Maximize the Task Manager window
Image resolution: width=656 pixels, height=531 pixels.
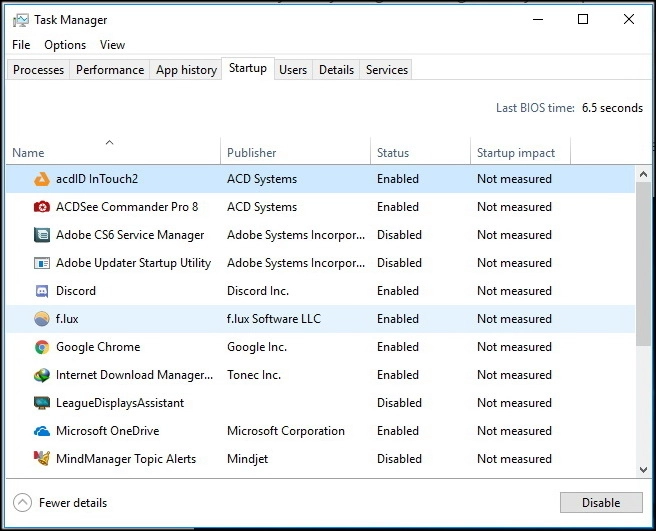[x=583, y=19]
